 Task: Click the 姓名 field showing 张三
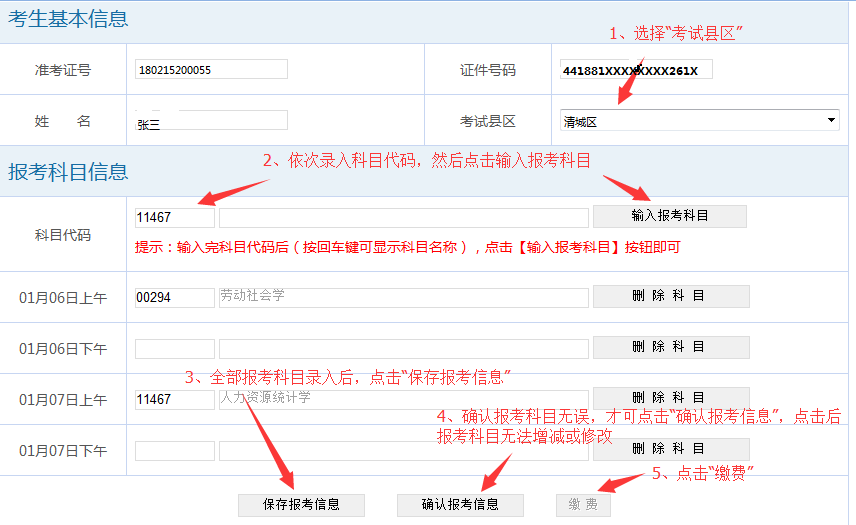tap(211, 121)
